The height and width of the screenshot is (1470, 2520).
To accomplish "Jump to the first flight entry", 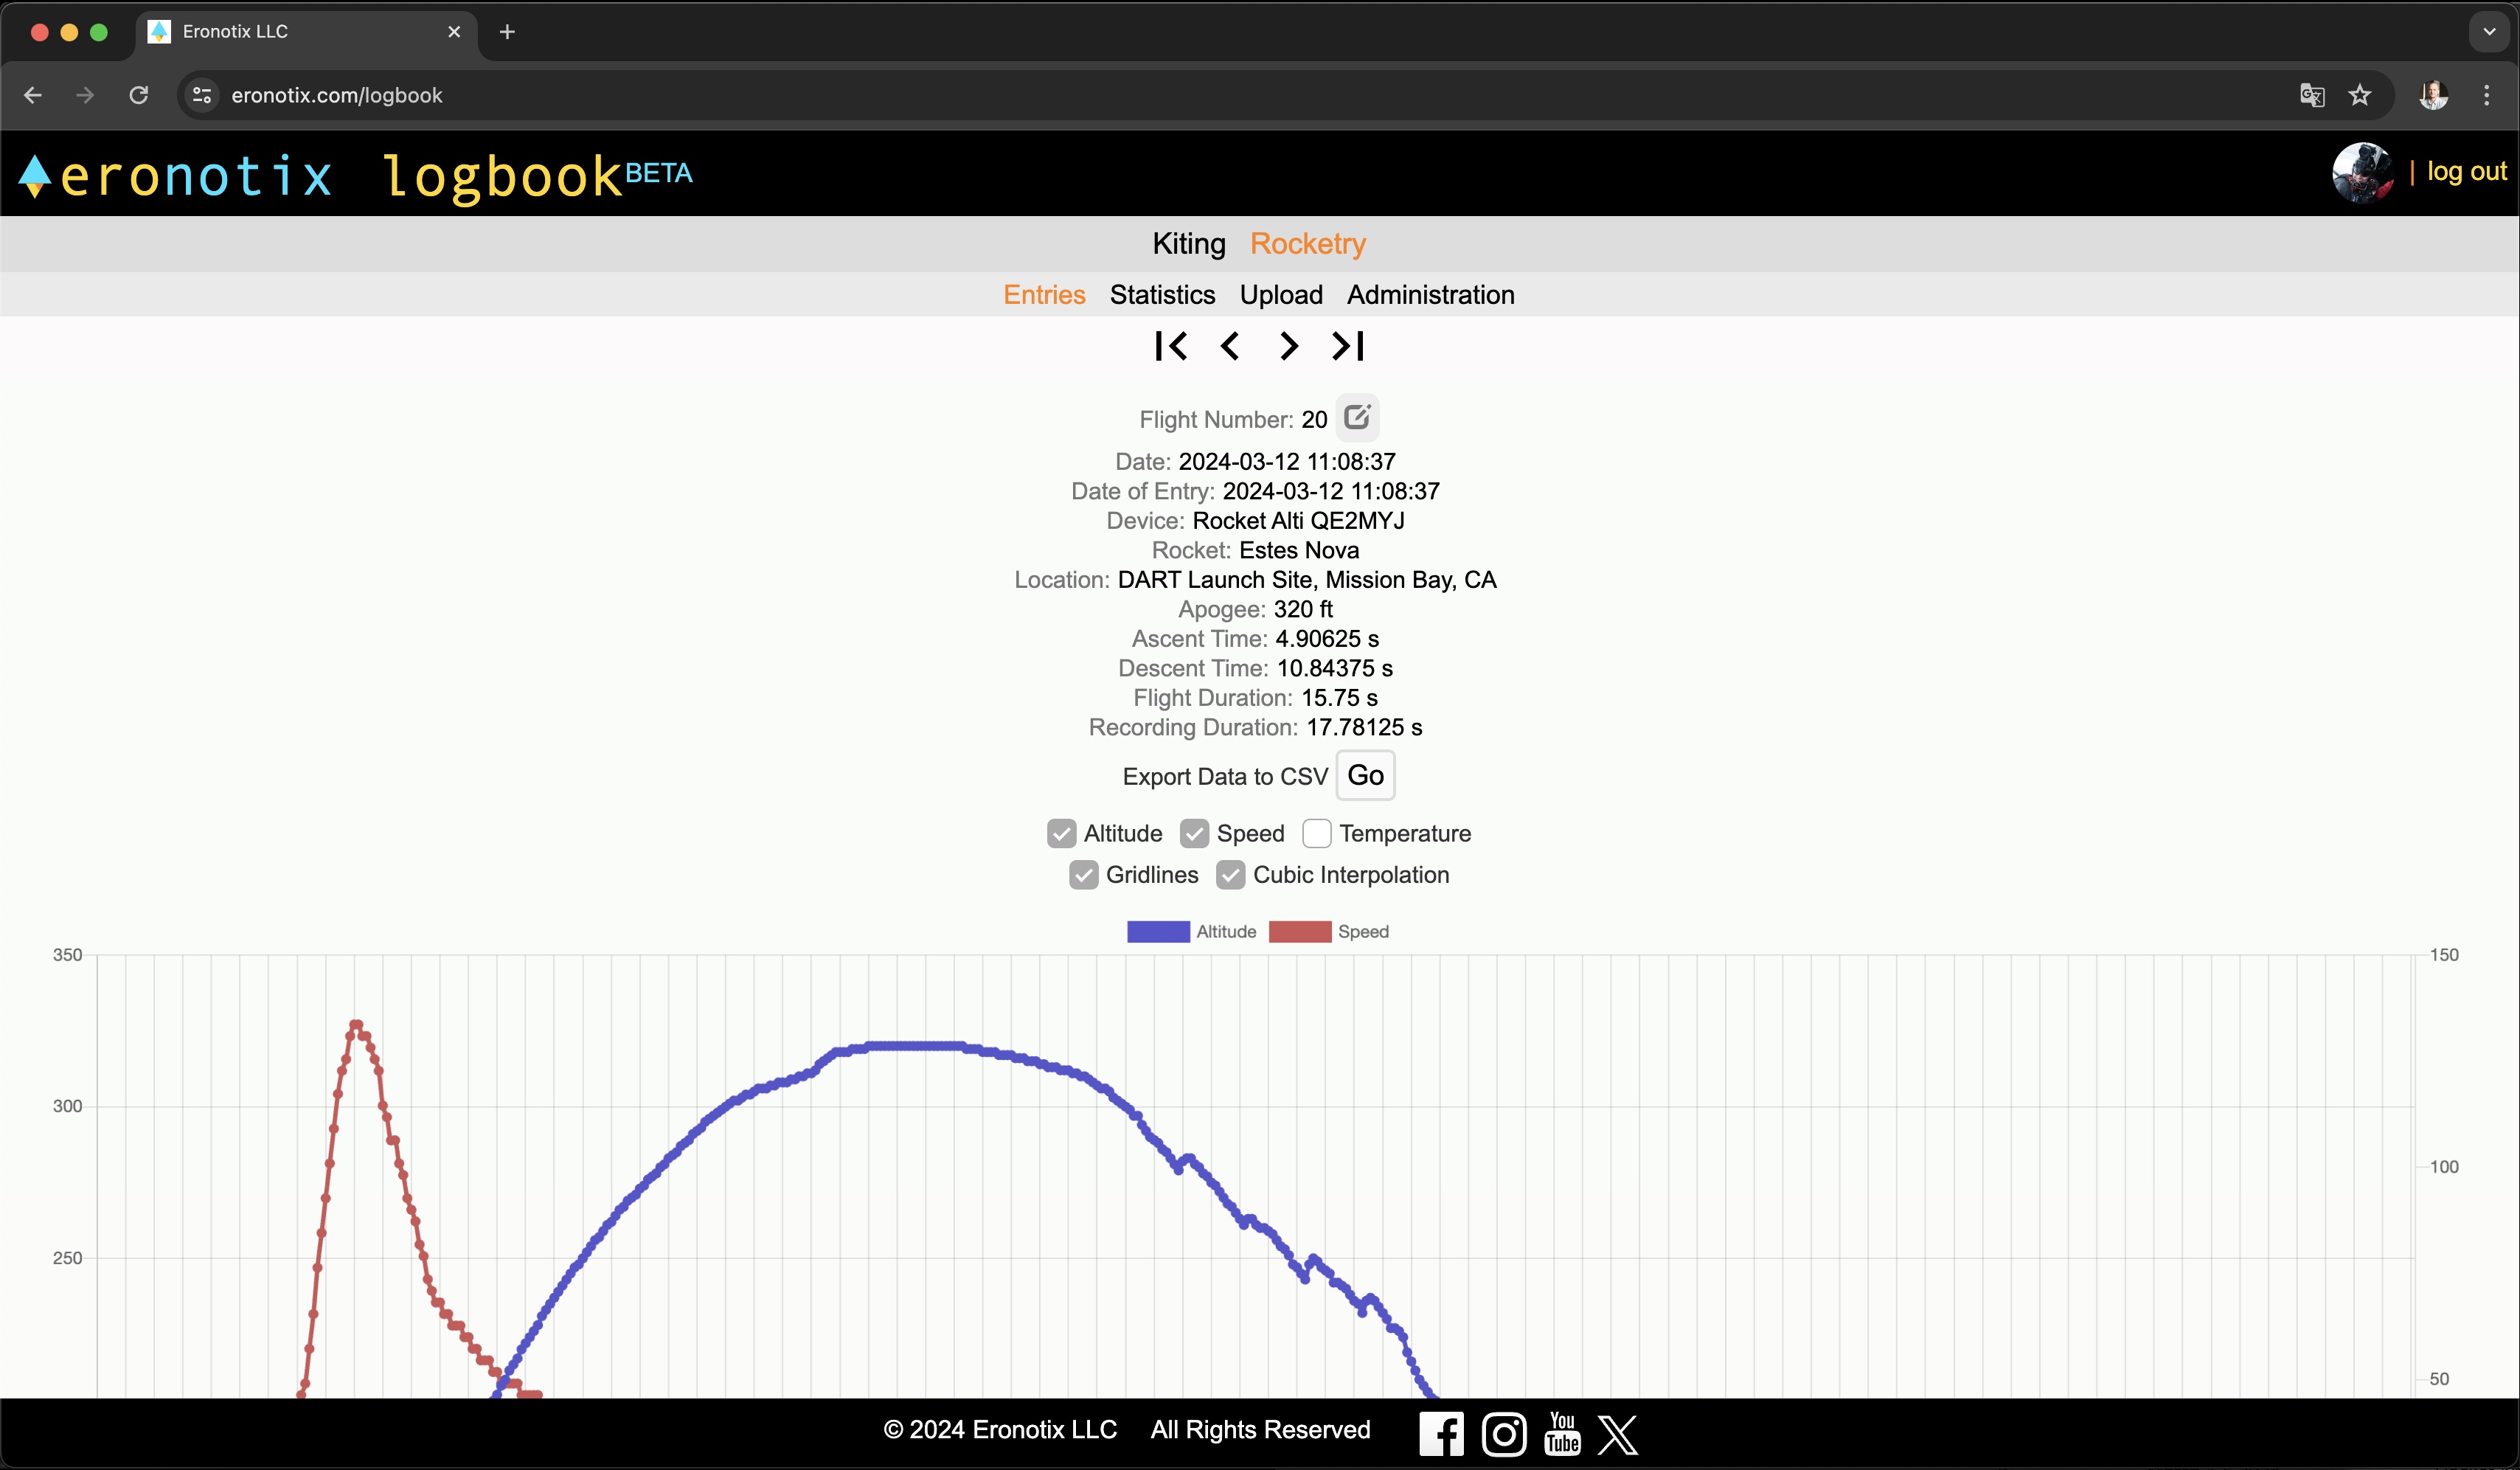I will coord(1170,346).
